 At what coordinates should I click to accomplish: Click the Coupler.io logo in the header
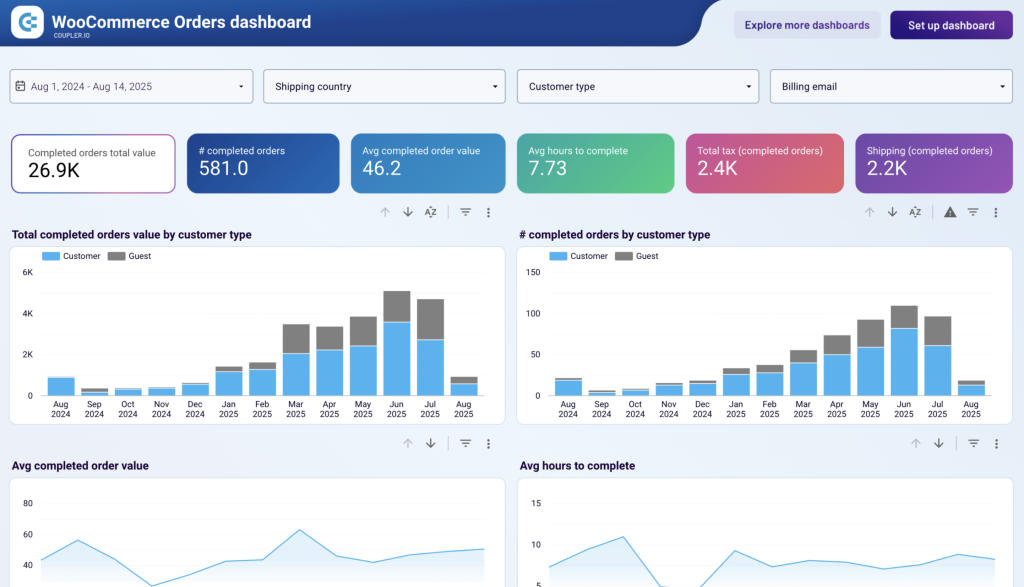pyautogui.click(x=27, y=22)
